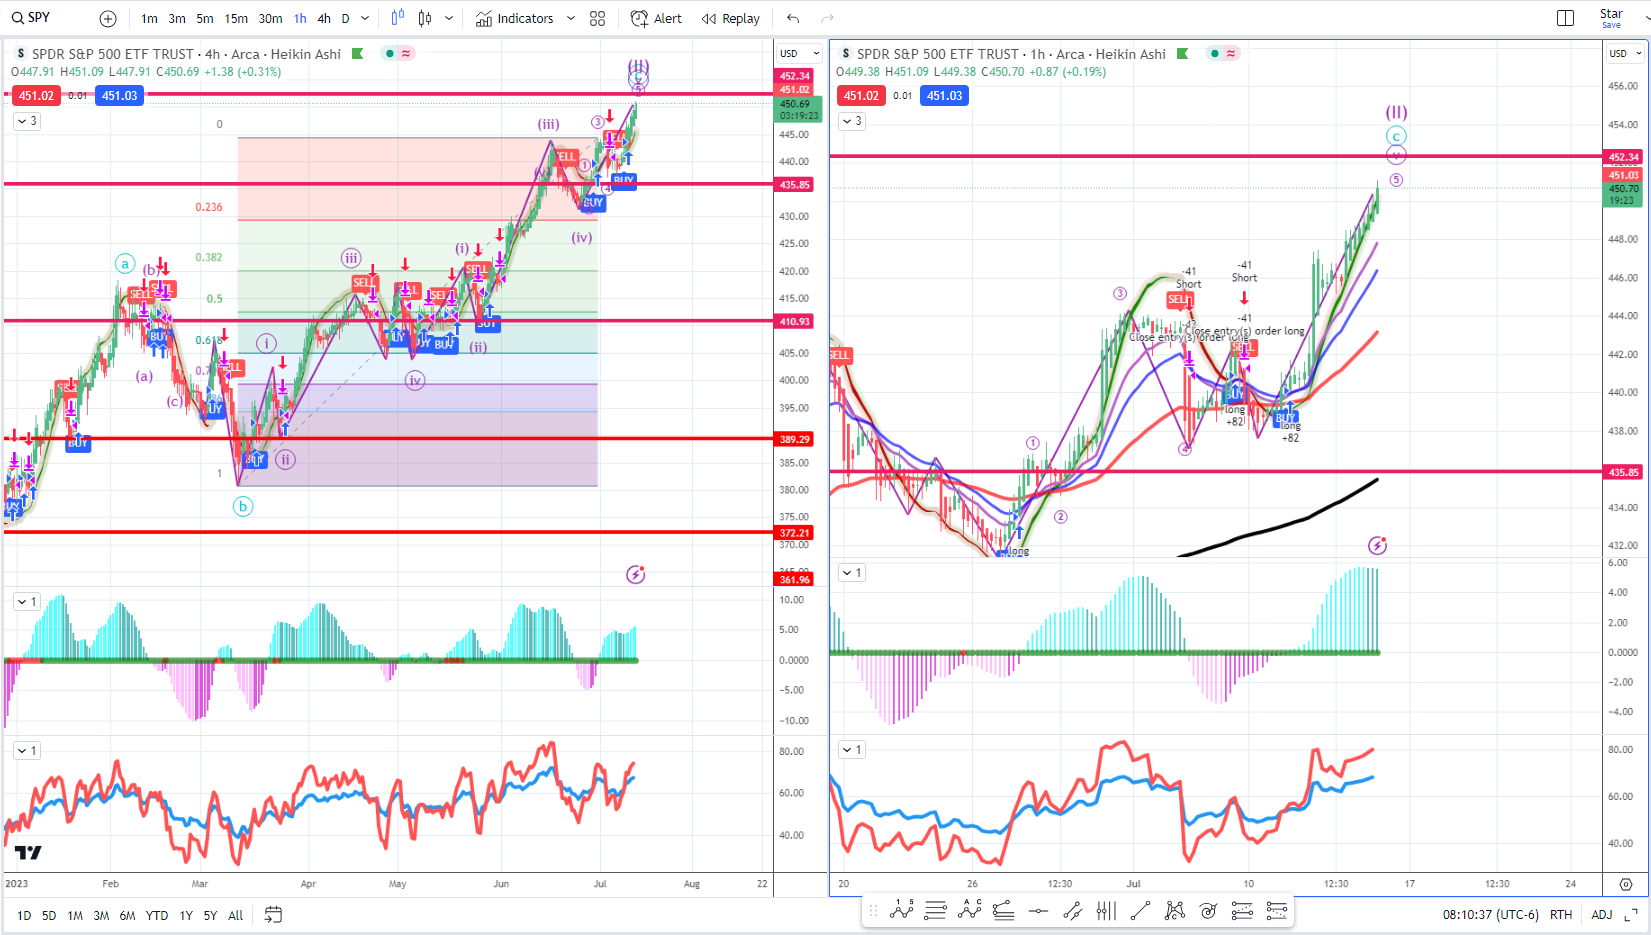Switch to the 15m timeframe
This screenshot has height=935, width=1651.
[x=236, y=18]
